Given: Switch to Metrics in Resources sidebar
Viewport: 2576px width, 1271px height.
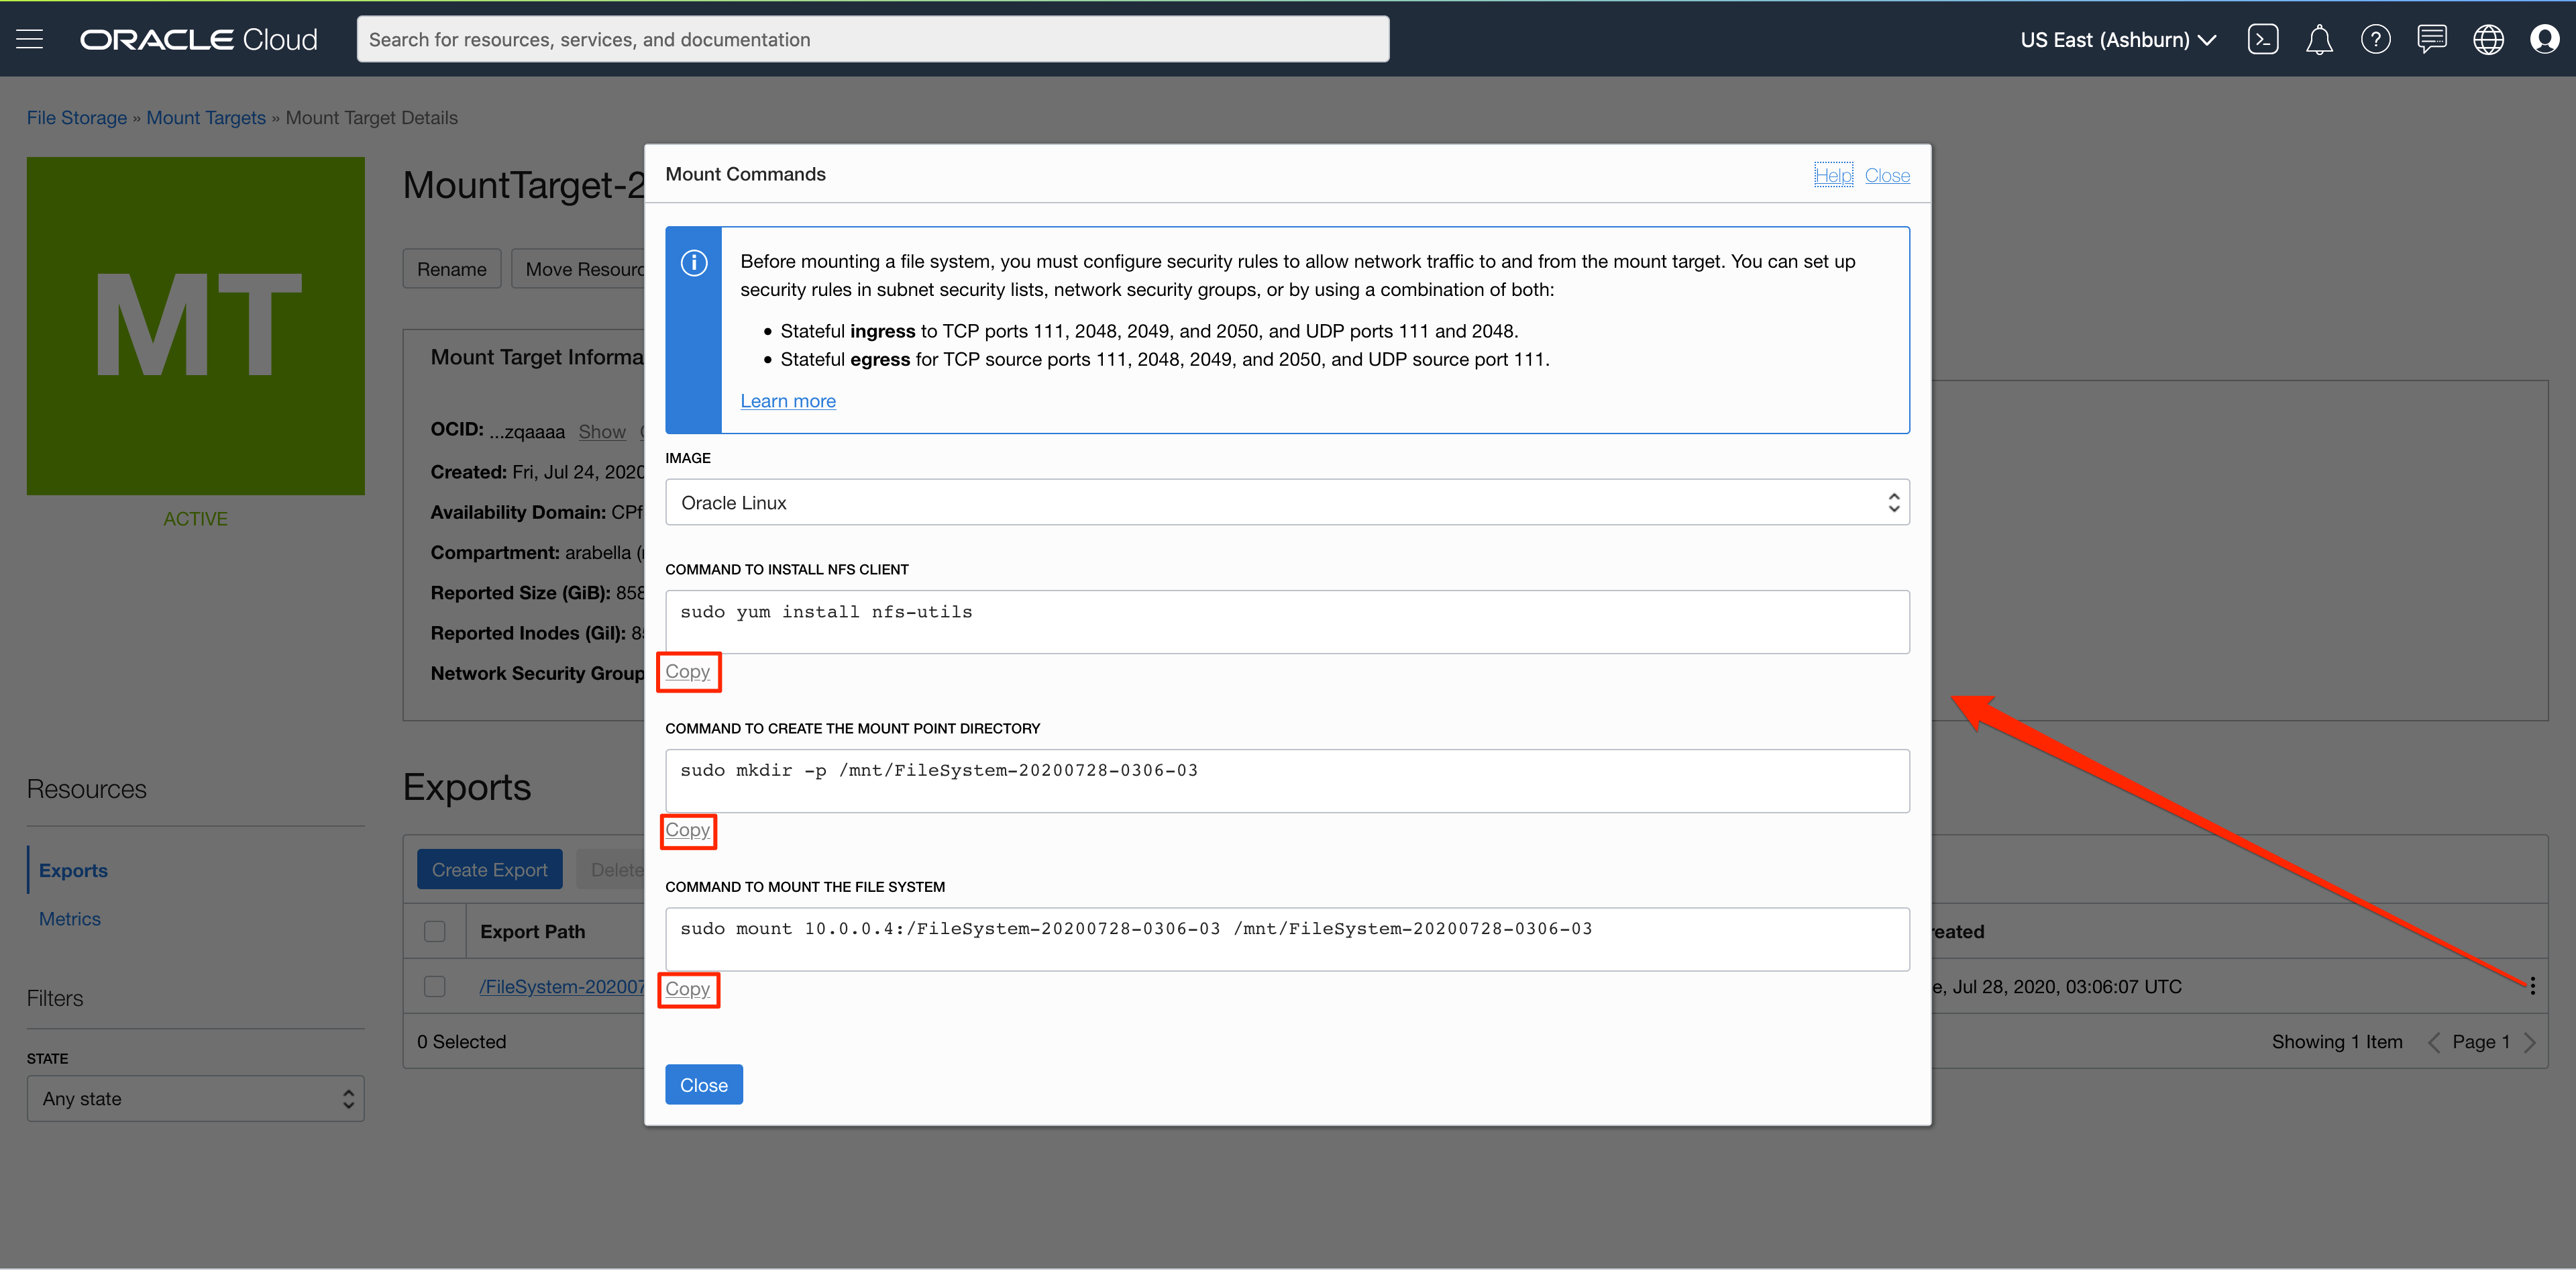Looking at the screenshot, I should click(70, 918).
